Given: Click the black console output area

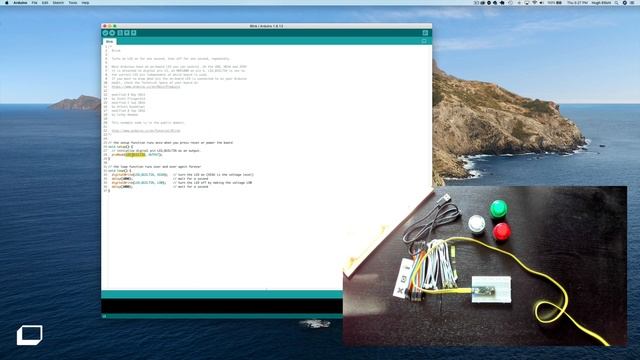Looking at the screenshot, I should 222,306.
